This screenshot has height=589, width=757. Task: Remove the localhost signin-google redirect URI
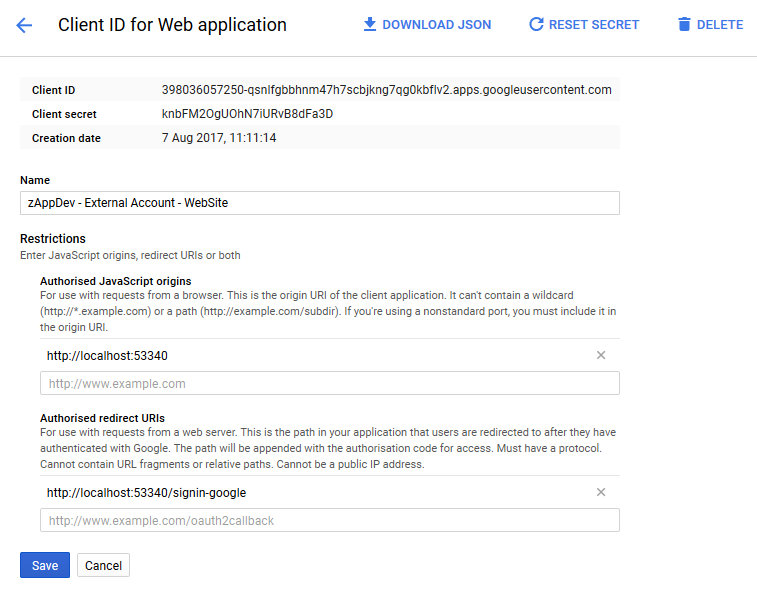point(601,492)
